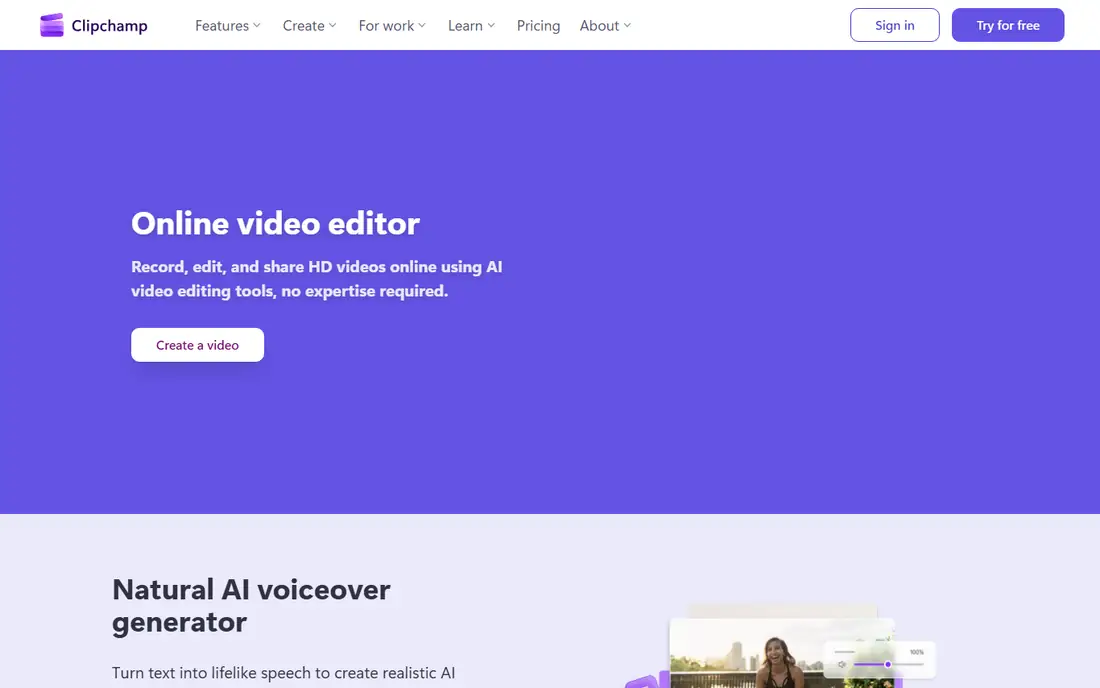This screenshot has height=688, width=1100.
Task: Click the Clipchamp brand name text
Action: 109,26
